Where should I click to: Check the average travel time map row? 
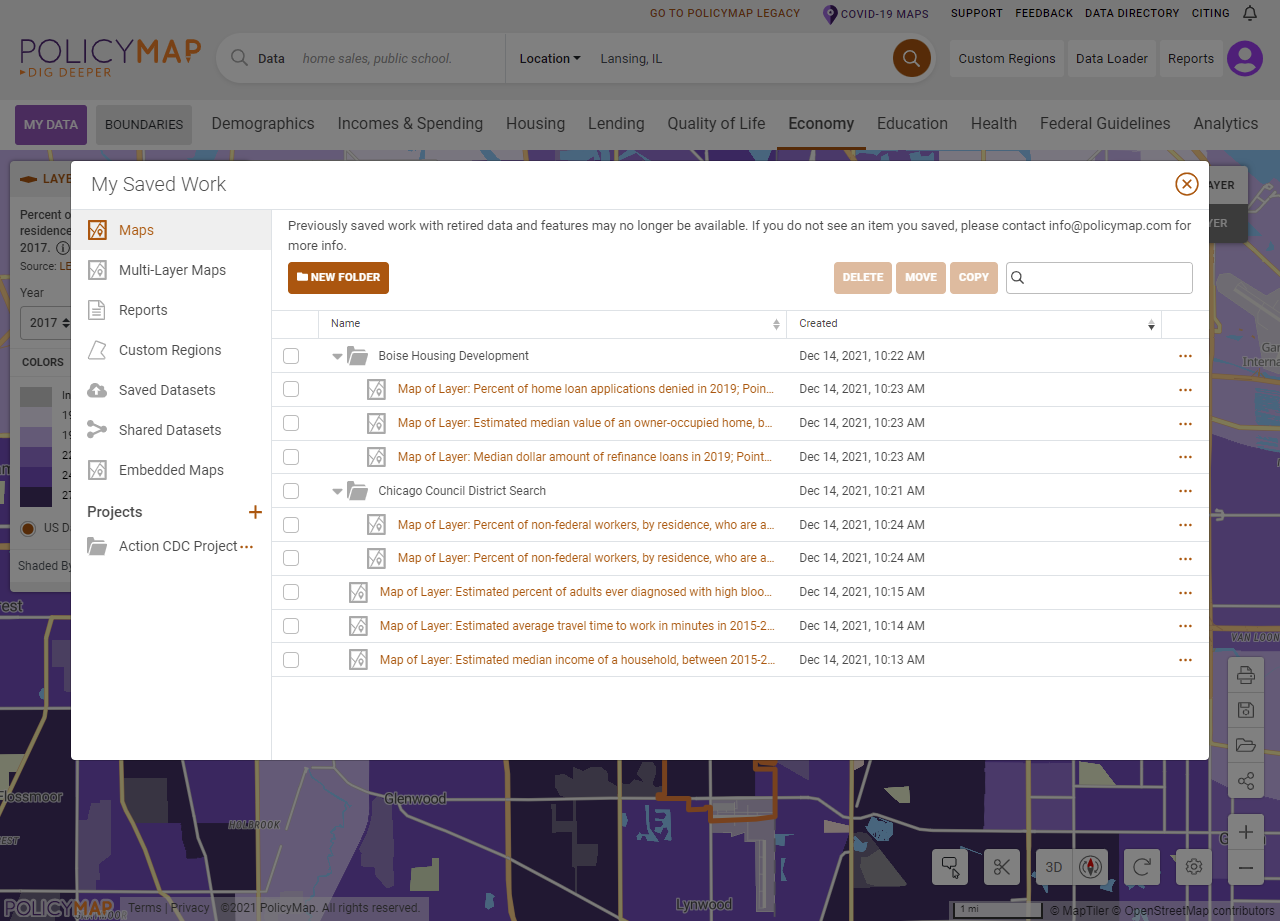pos(291,626)
